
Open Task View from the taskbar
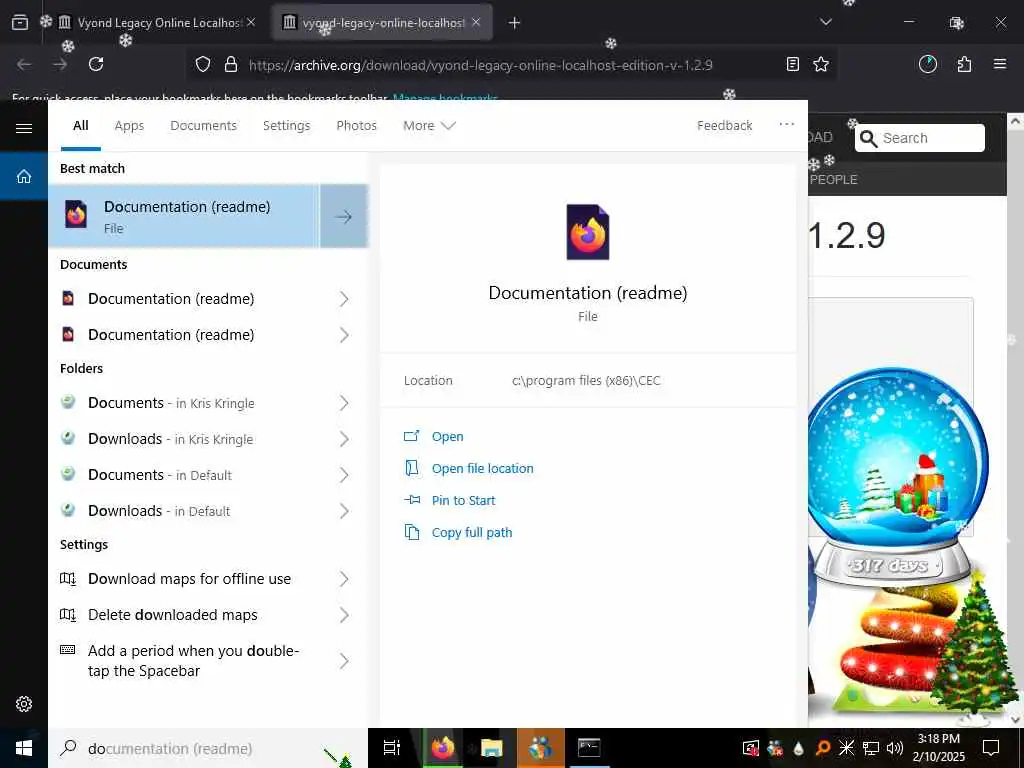point(392,748)
